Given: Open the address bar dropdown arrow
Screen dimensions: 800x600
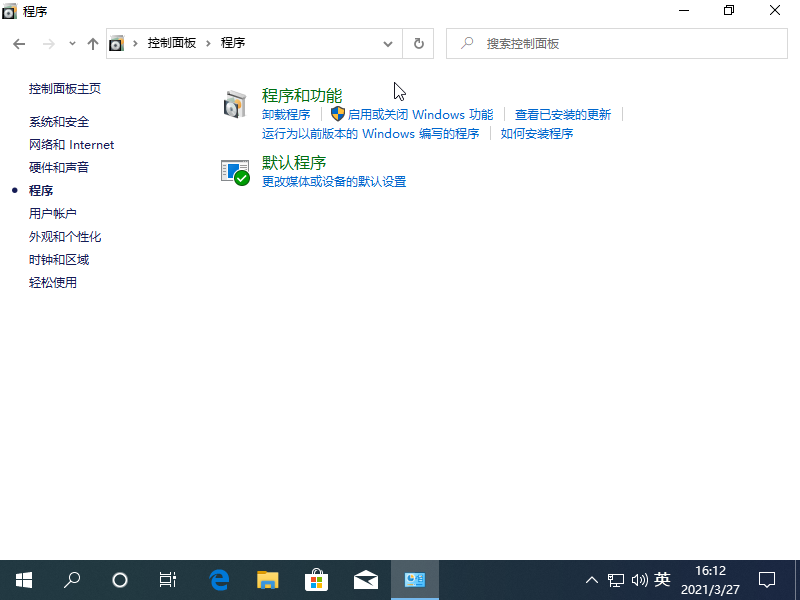Looking at the screenshot, I should (x=388, y=43).
